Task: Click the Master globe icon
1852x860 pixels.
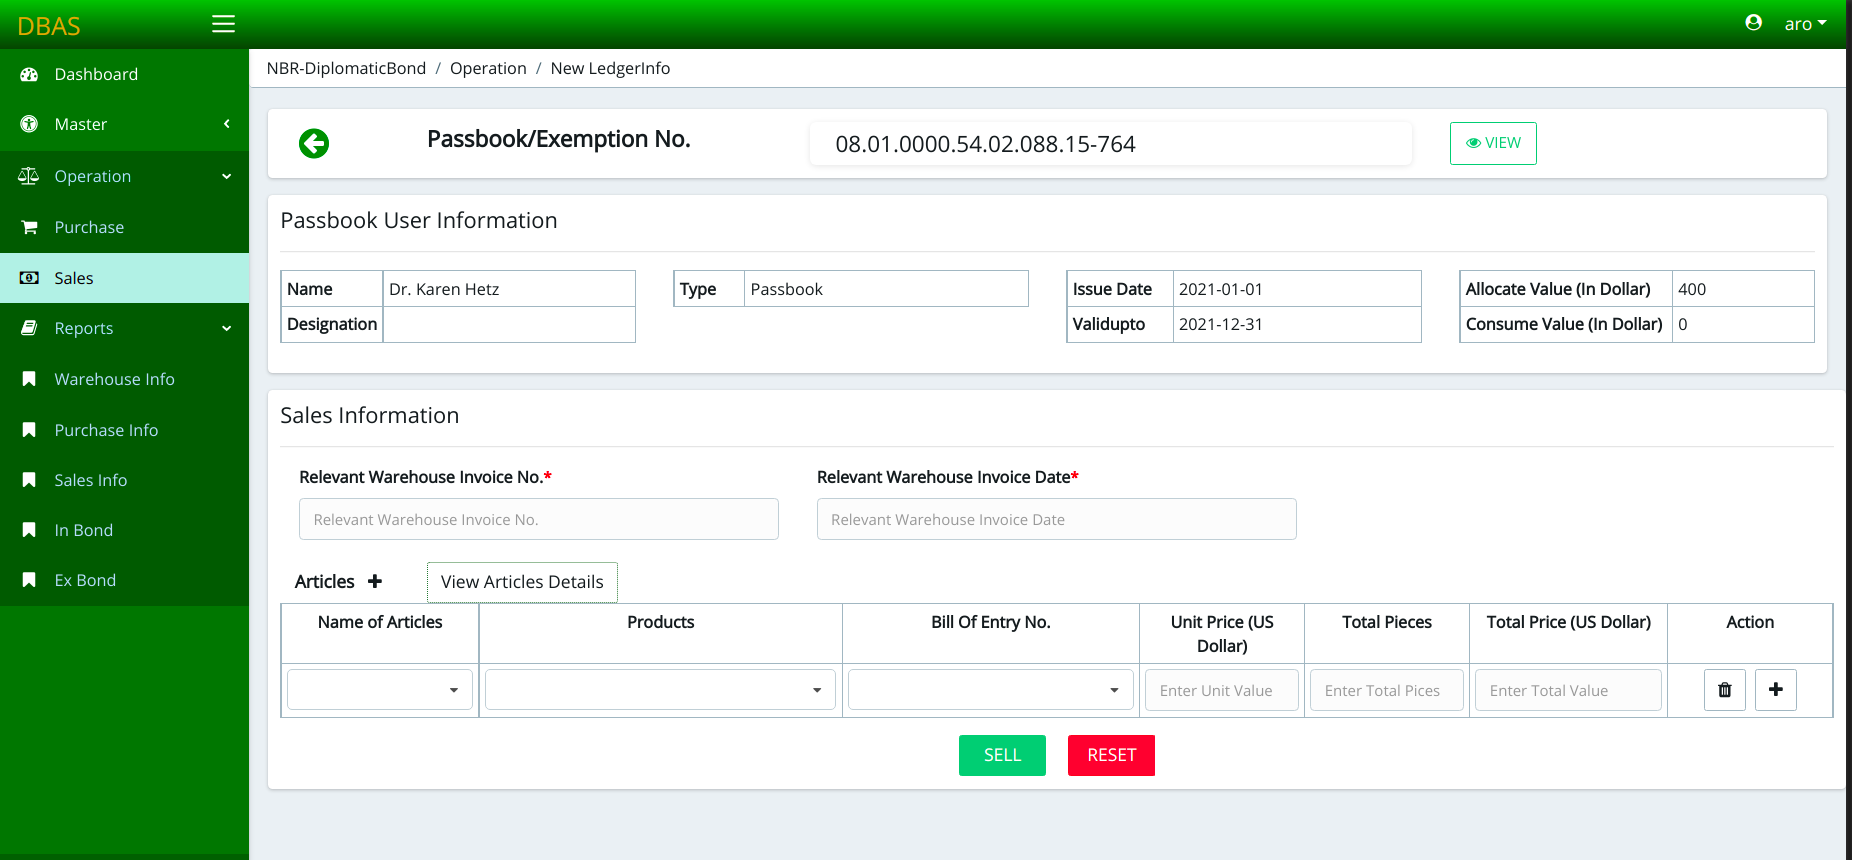Action: point(29,124)
